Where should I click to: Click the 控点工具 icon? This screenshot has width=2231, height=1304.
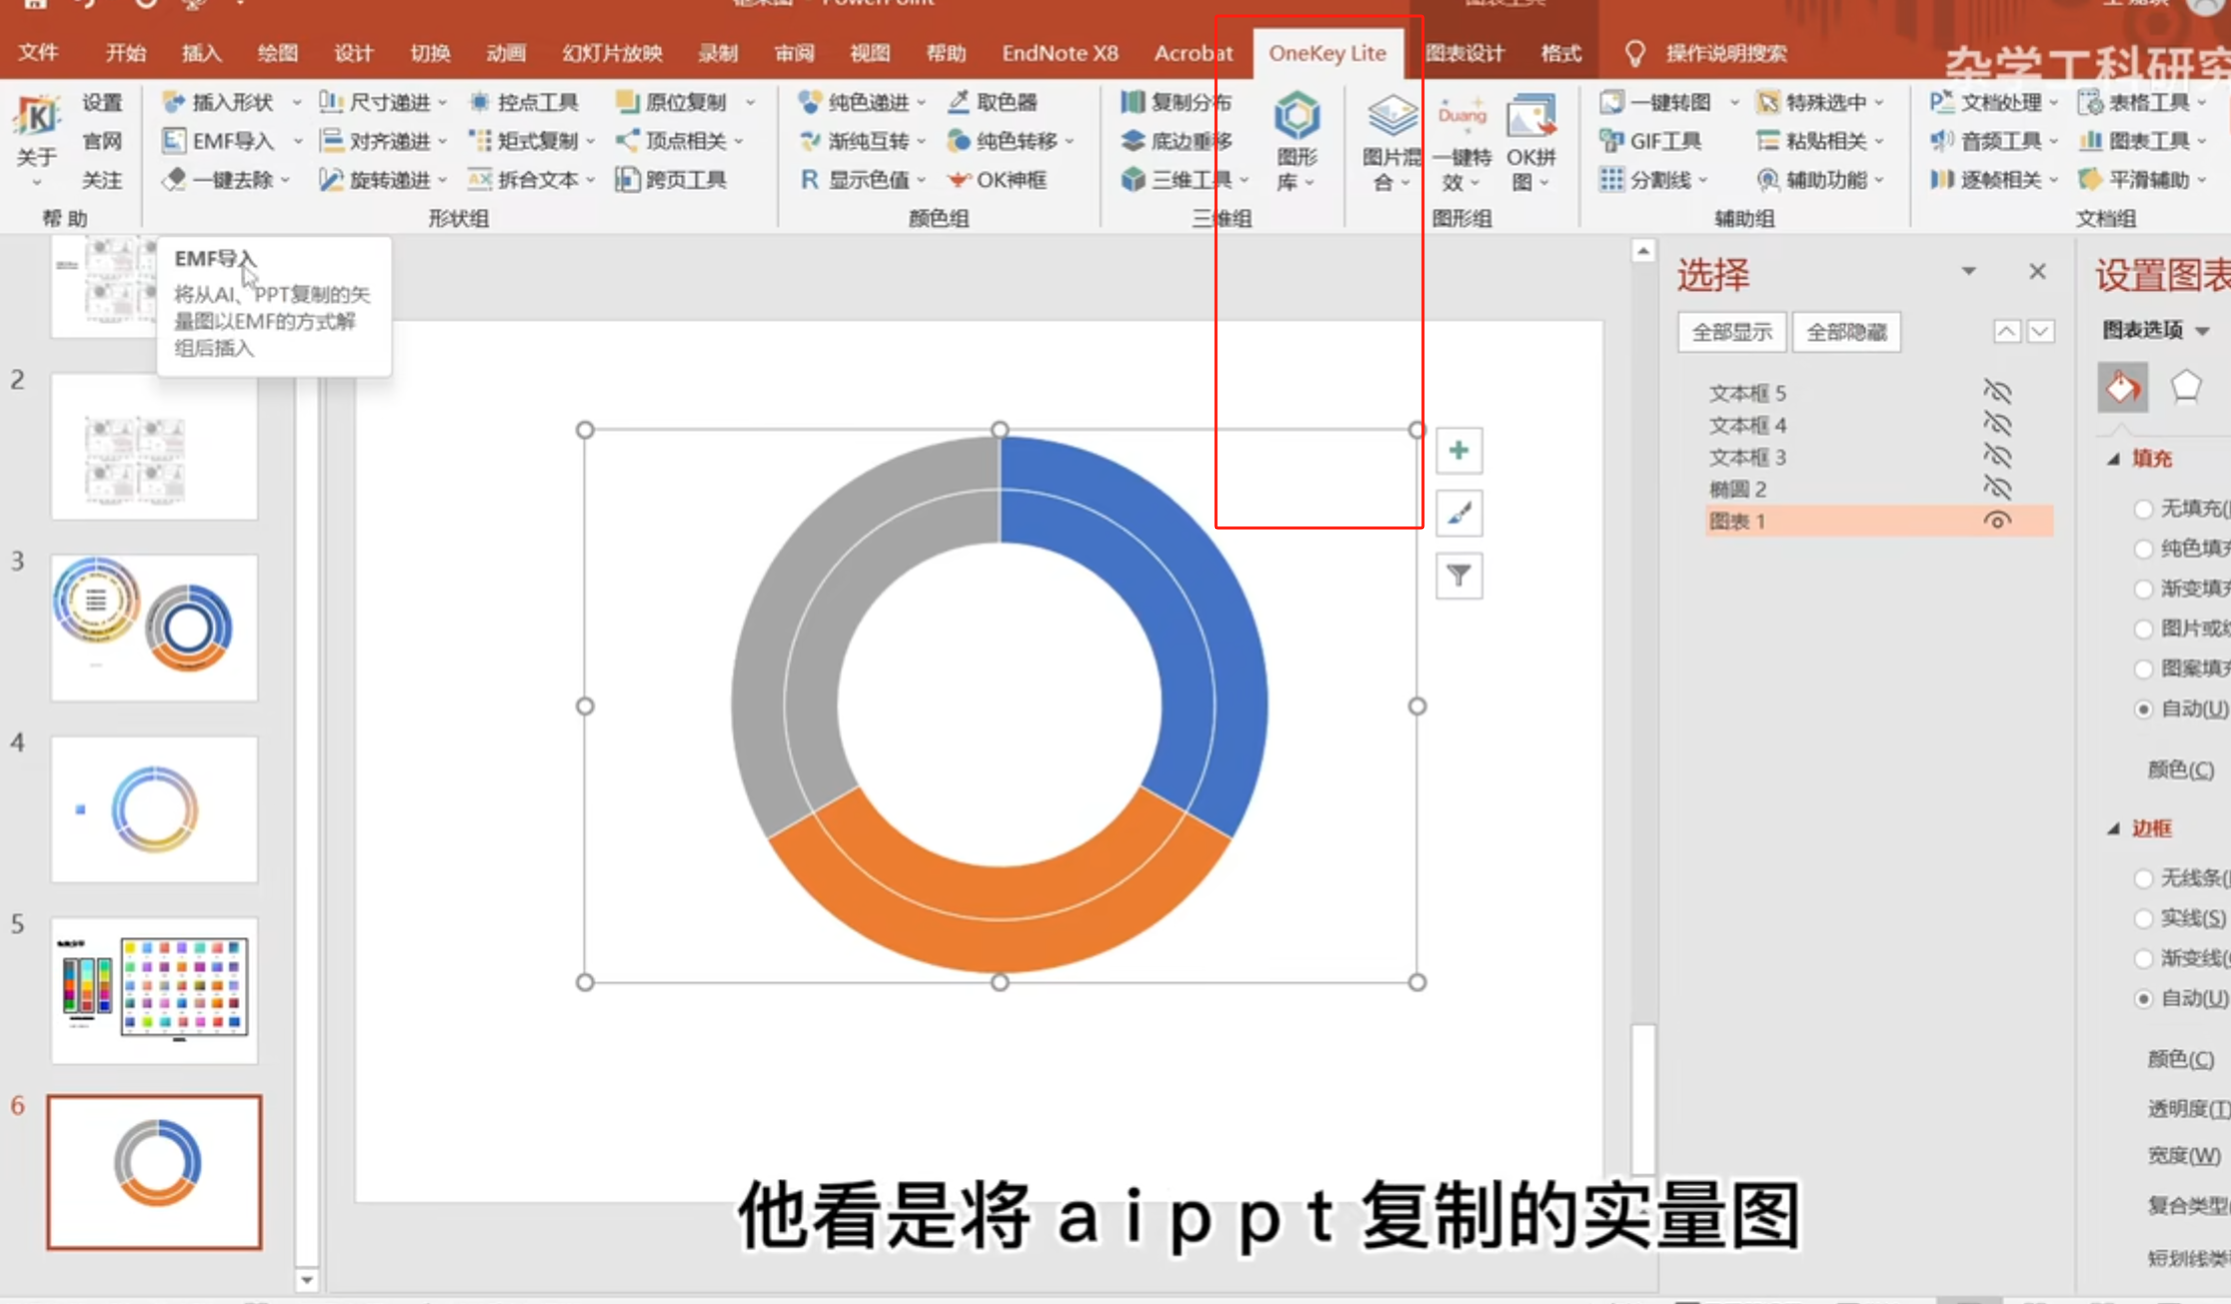coord(479,102)
